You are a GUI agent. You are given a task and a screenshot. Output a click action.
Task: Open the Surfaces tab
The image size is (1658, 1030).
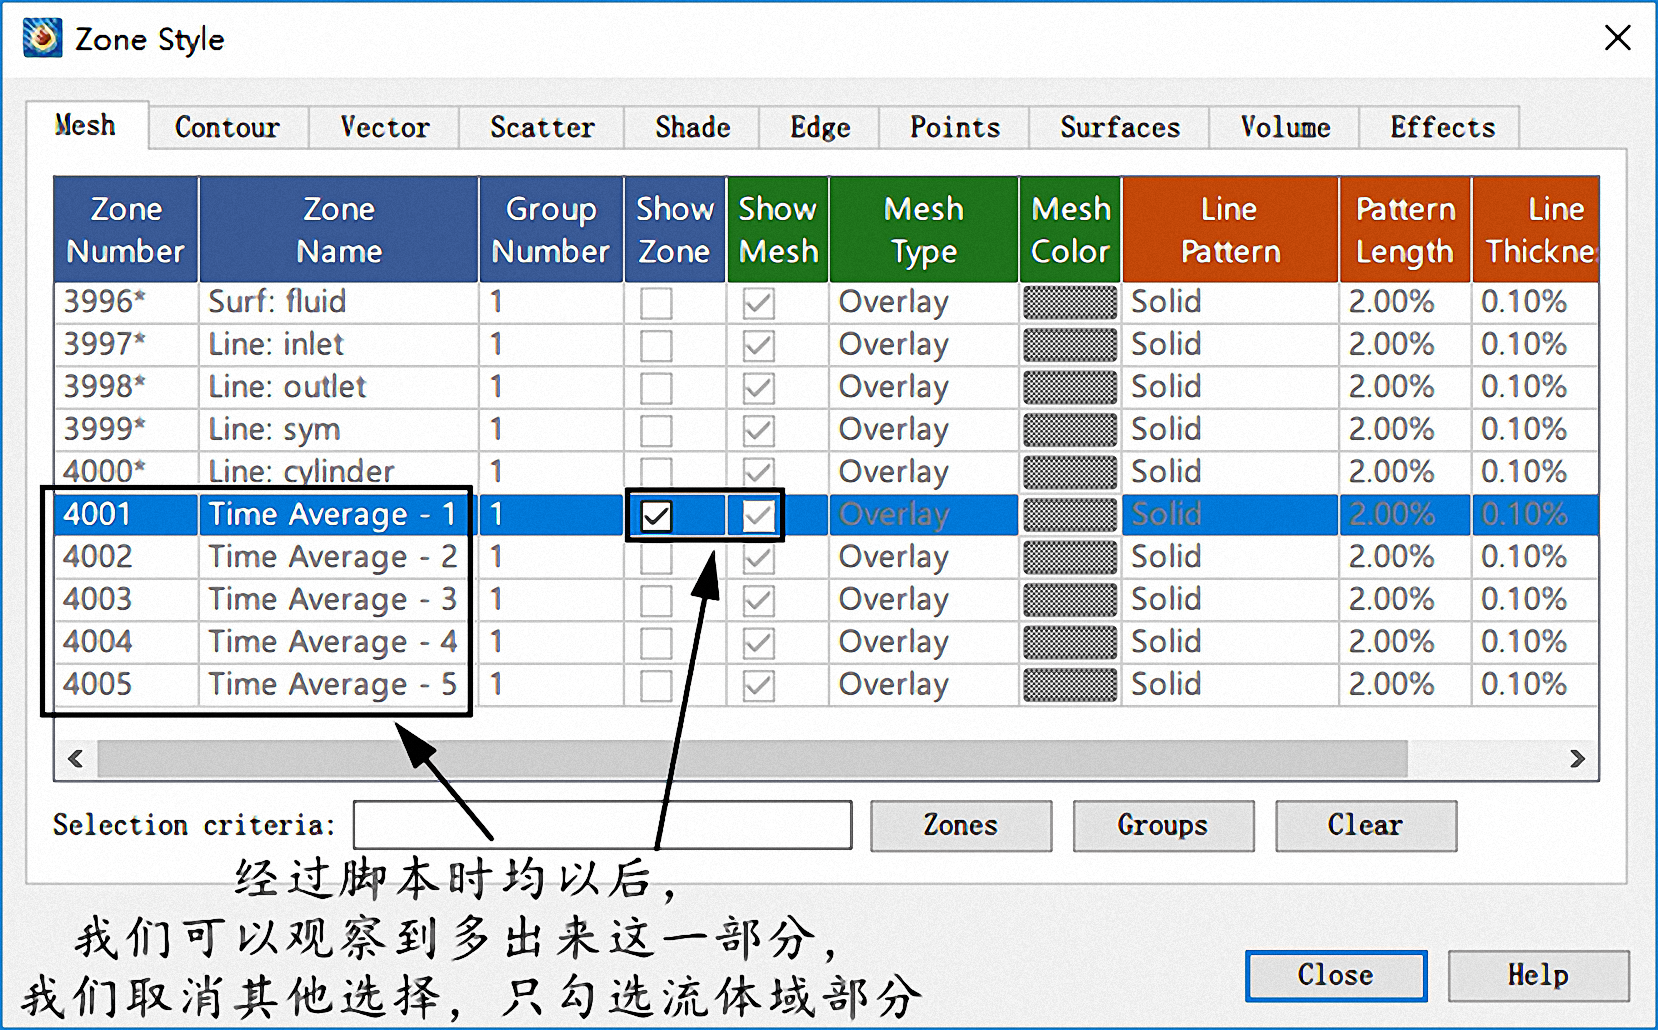point(1119,127)
